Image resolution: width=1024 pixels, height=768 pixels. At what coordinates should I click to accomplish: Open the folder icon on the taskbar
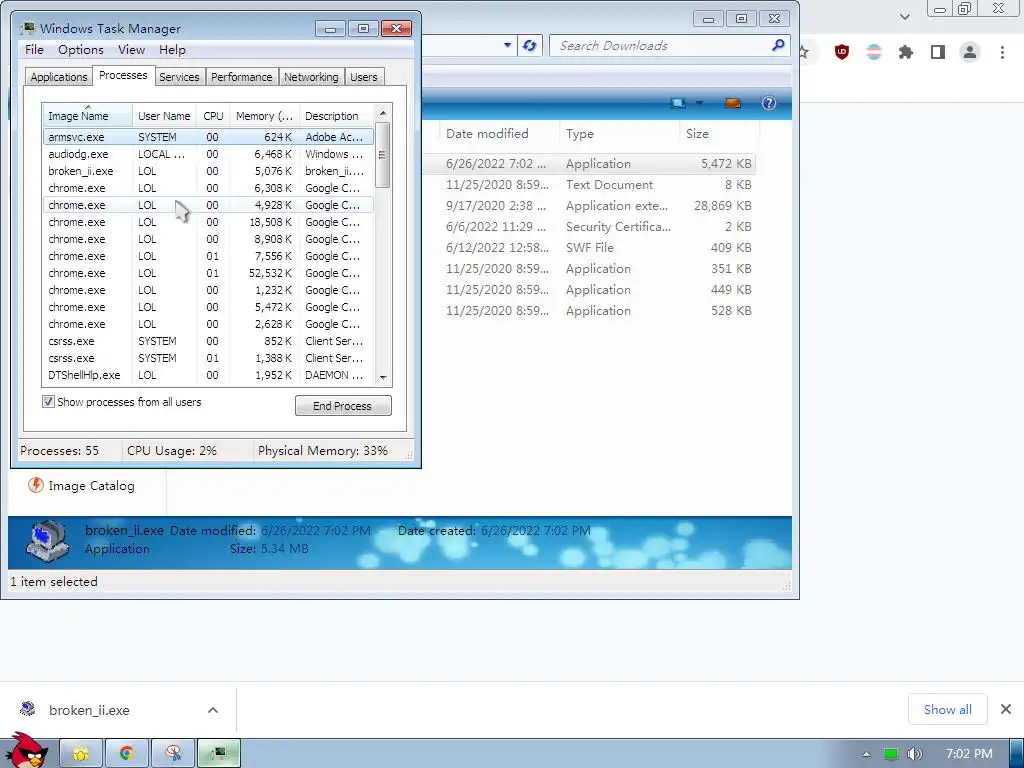[x=80, y=754]
